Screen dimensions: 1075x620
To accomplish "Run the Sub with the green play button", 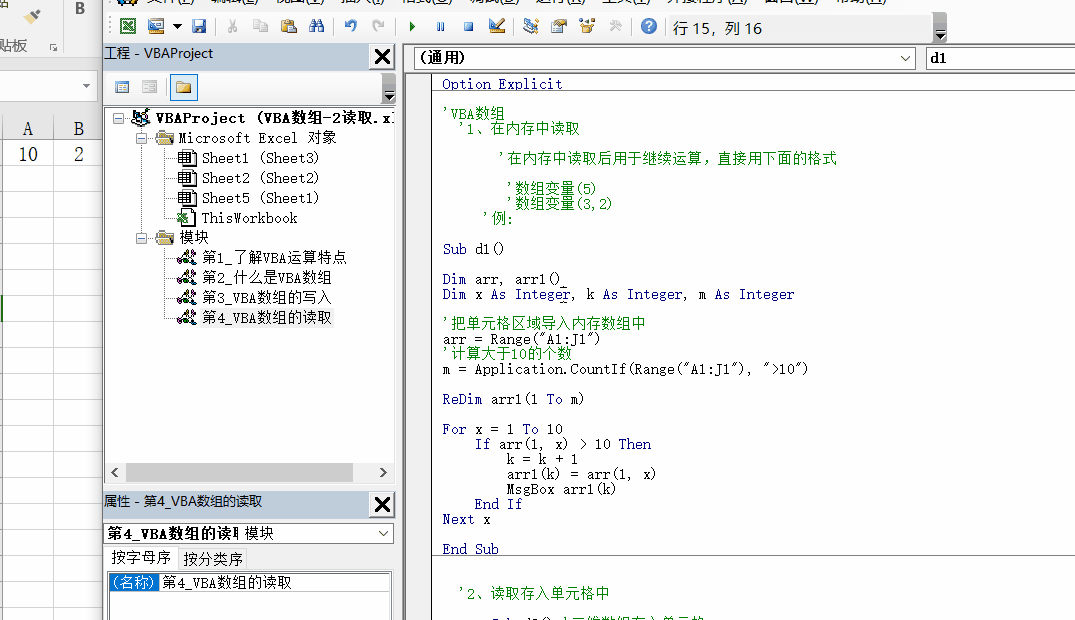I will coord(412,27).
